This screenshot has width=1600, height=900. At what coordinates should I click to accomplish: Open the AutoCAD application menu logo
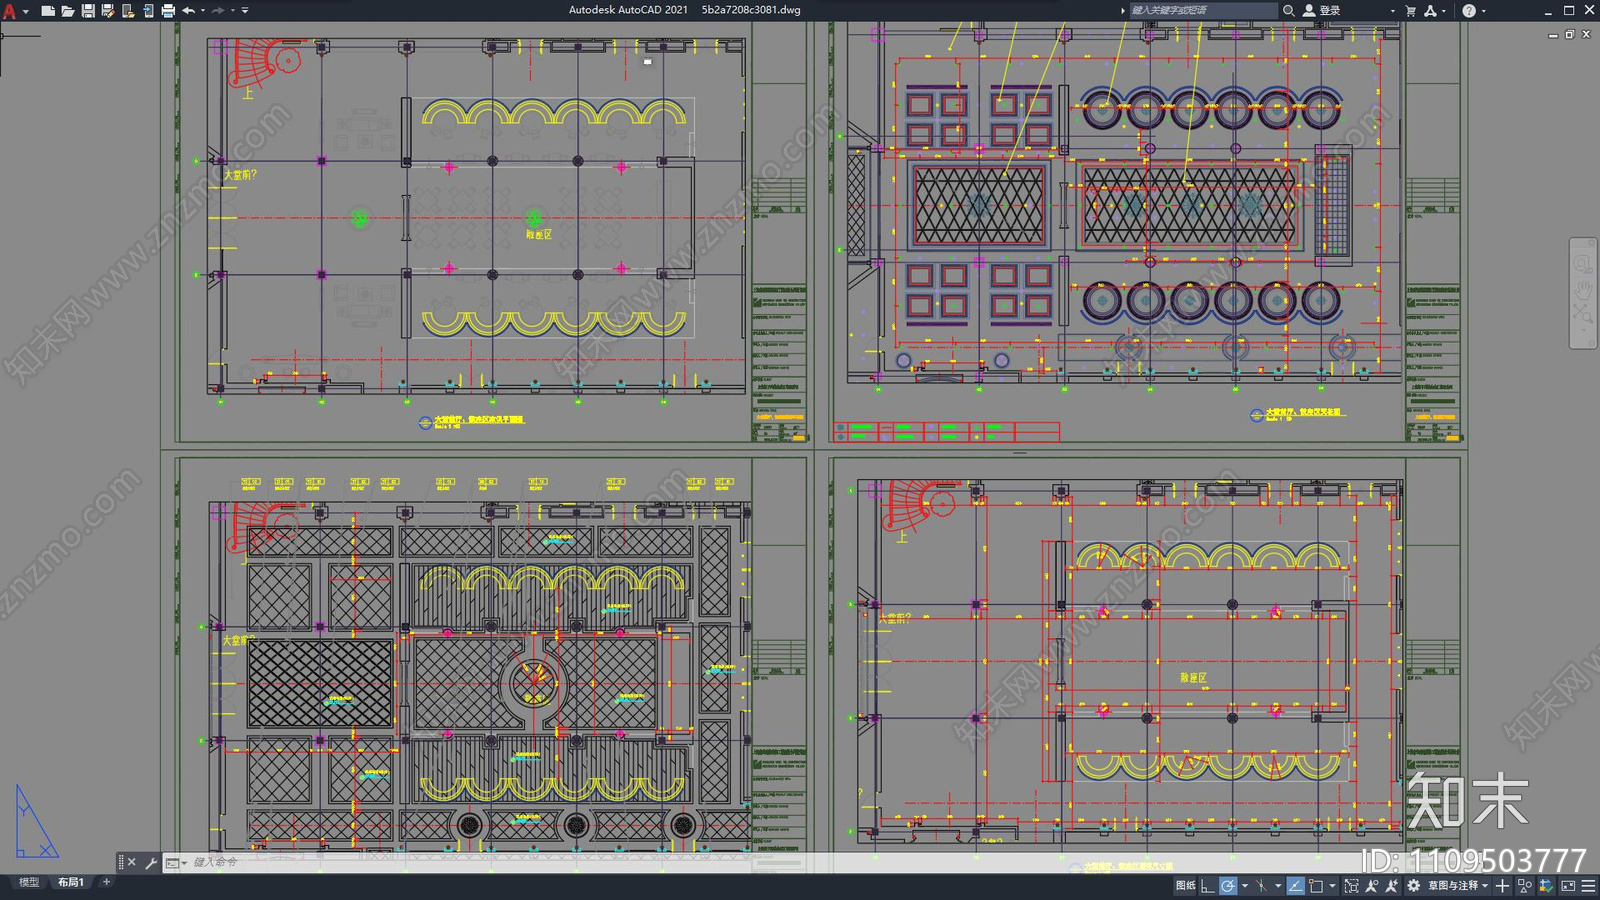[10, 10]
